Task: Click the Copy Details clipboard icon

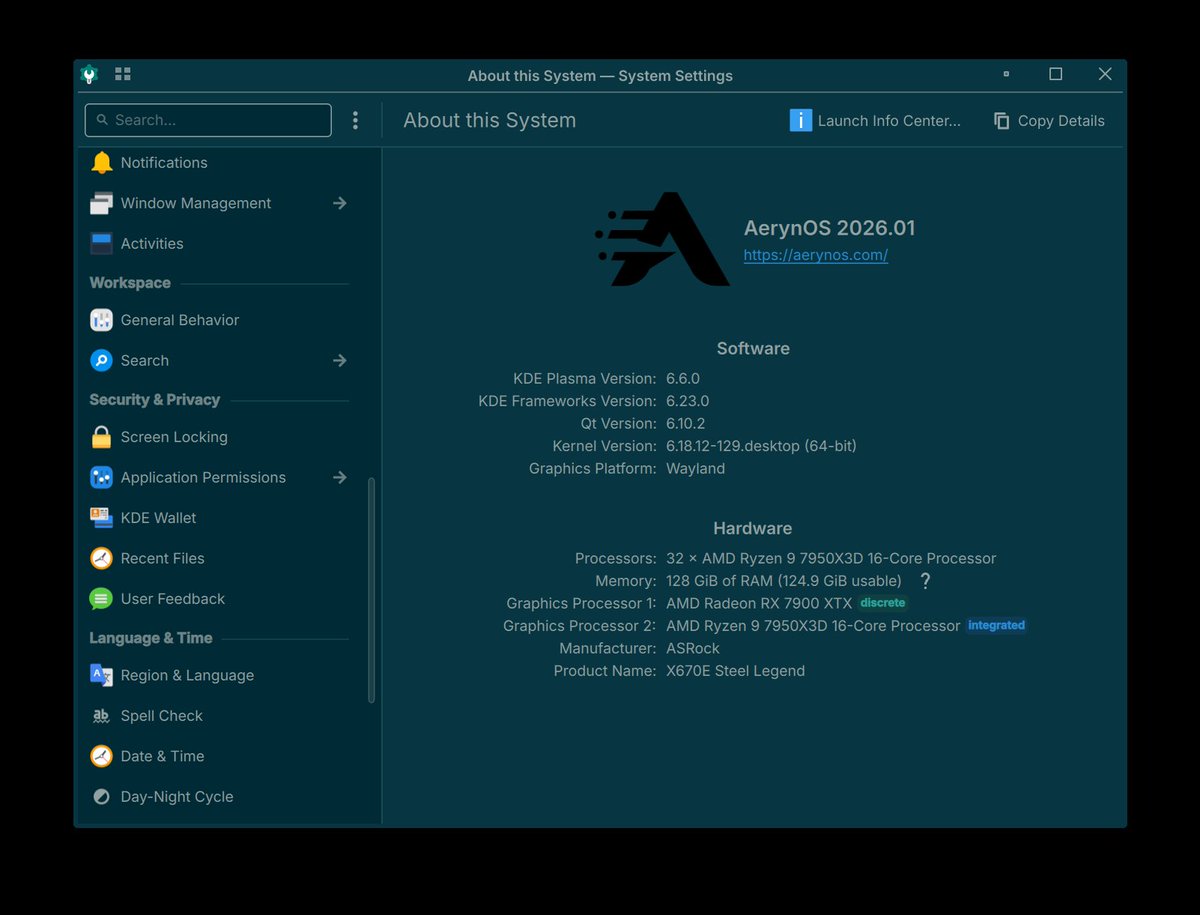Action: [1001, 121]
